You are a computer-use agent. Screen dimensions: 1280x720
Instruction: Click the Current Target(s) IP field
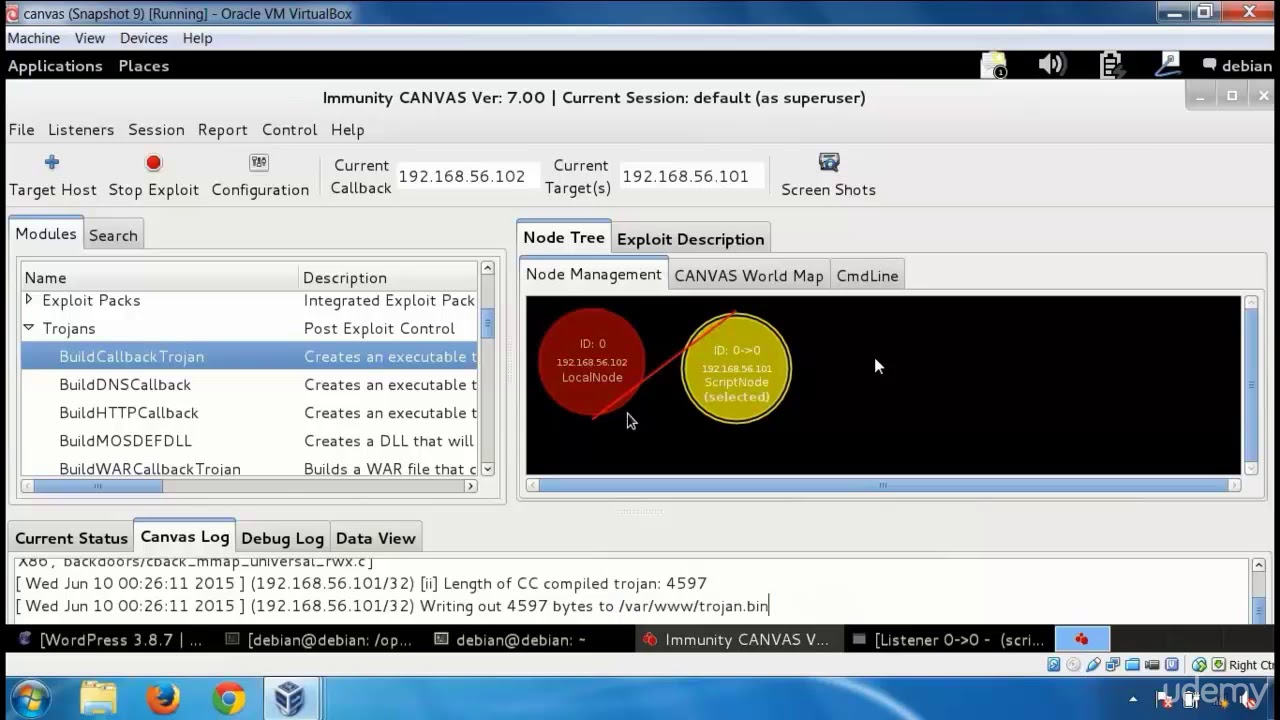692,176
